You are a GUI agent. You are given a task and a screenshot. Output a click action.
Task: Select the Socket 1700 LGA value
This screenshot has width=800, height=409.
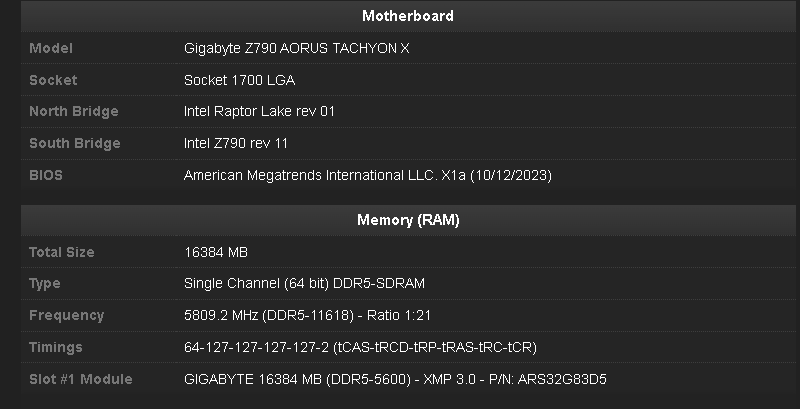pyautogui.click(x=239, y=80)
